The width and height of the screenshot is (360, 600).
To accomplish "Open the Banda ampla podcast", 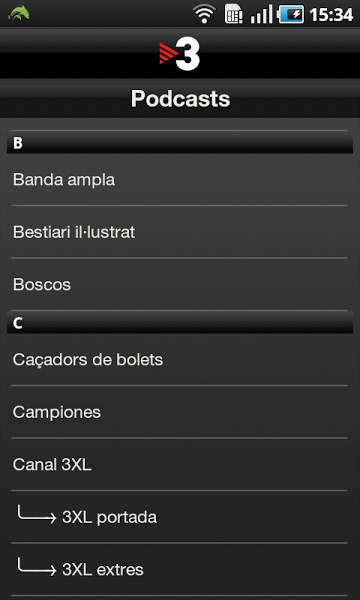I will [x=179, y=180].
